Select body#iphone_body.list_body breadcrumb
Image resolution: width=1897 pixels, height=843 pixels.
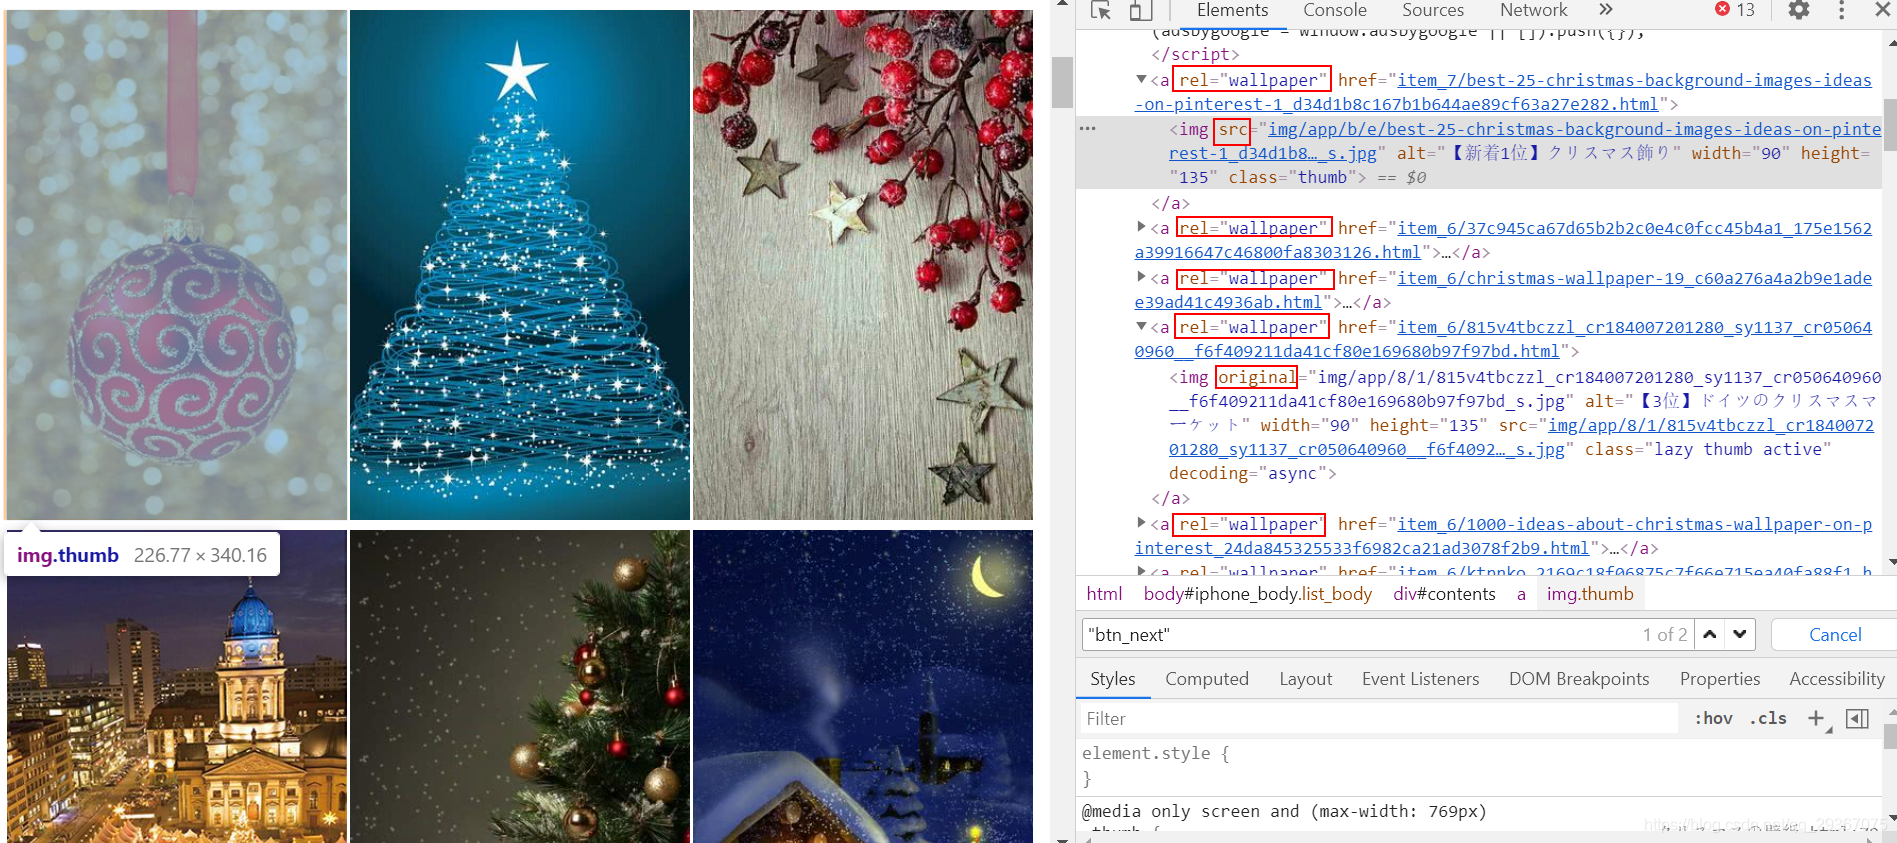coord(1258,594)
